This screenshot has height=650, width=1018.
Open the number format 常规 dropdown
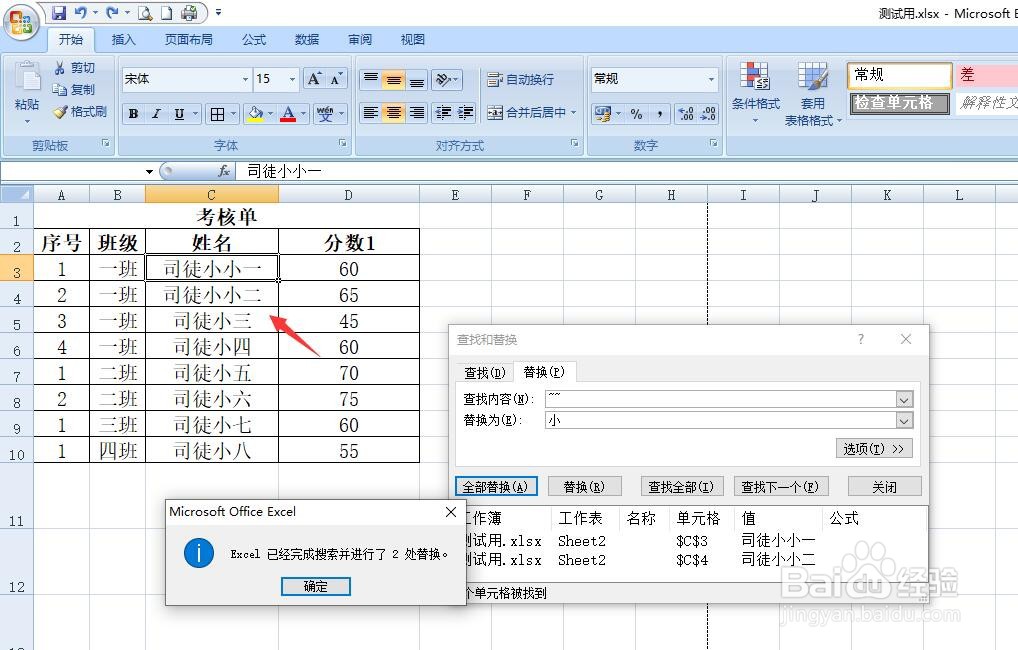pos(711,79)
